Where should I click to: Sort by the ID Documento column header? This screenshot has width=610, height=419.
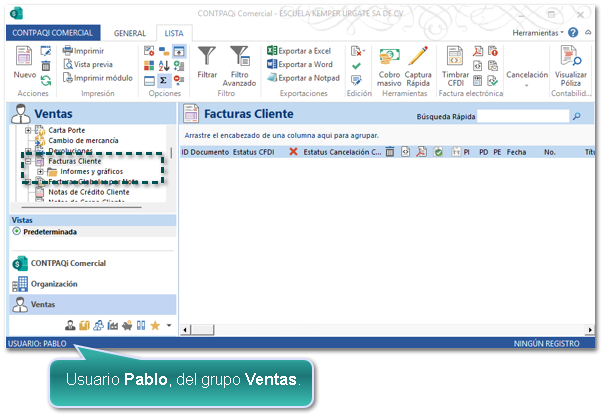pos(205,153)
